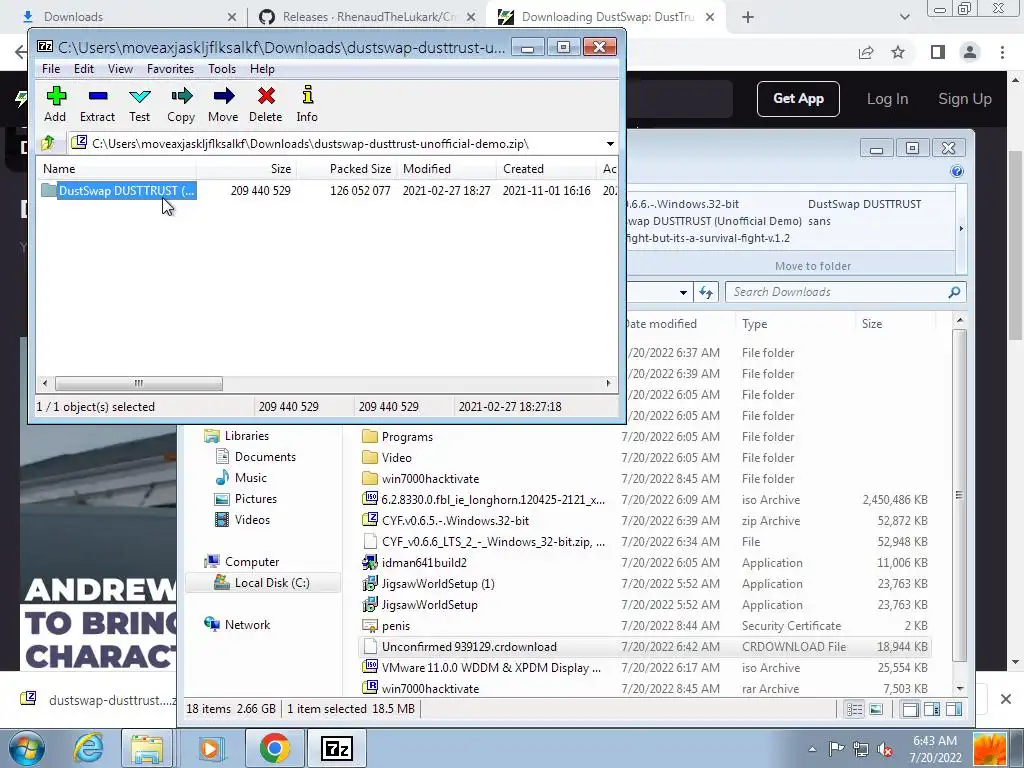Open the Favorites menu in 7-Zip
The height and width of the screenshot is (768, 1024).
pos(170,69)
